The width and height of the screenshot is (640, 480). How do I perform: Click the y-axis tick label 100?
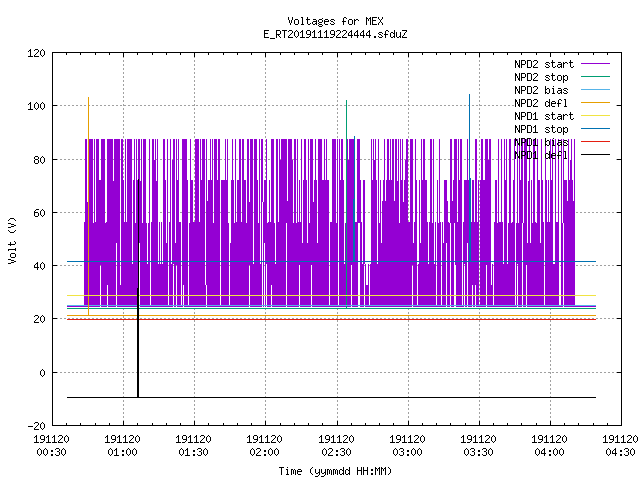click(36, 106)
